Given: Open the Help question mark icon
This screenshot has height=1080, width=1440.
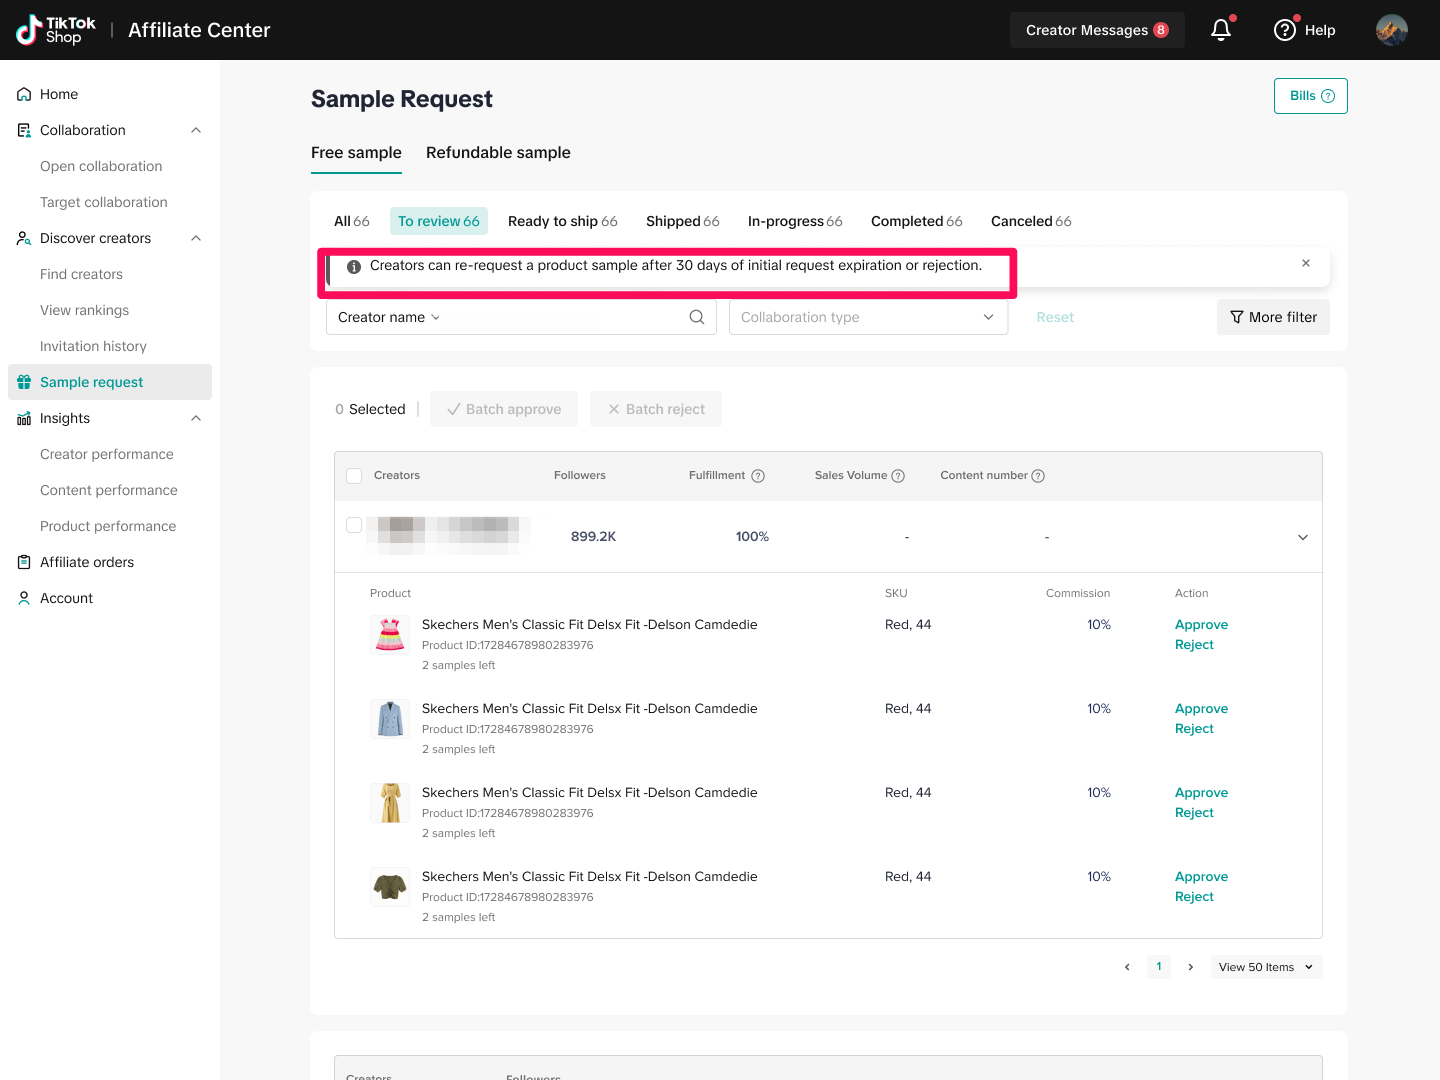Looking at the screenshot, I should 1285,30.
